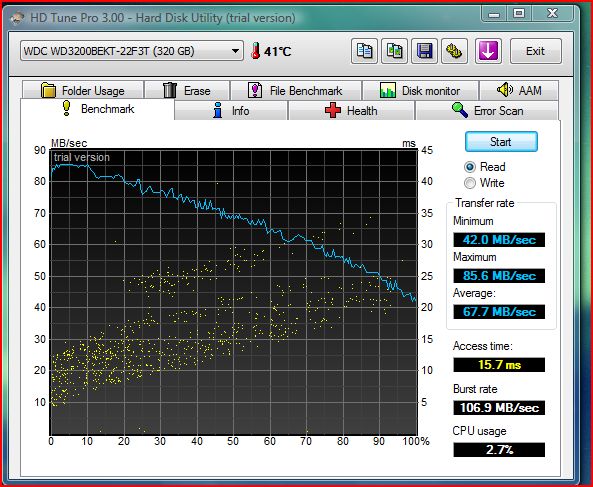Open the Error Scan tab
This screenshot has width=593, height=487.
487,110
